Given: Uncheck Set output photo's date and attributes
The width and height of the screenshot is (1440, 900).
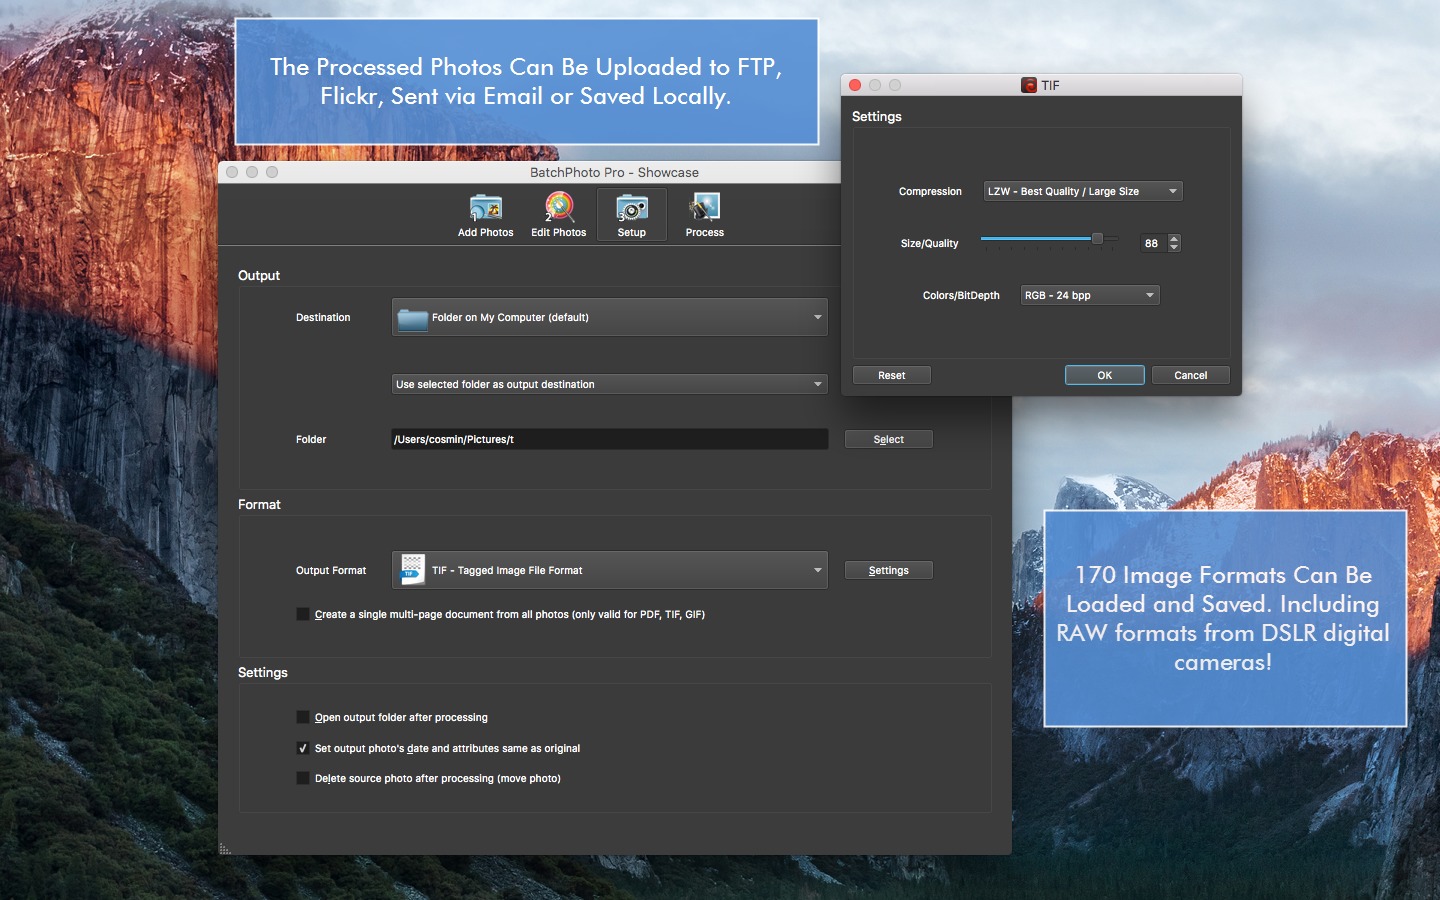Looking at the screenshot, I should [x=303, y=749].
